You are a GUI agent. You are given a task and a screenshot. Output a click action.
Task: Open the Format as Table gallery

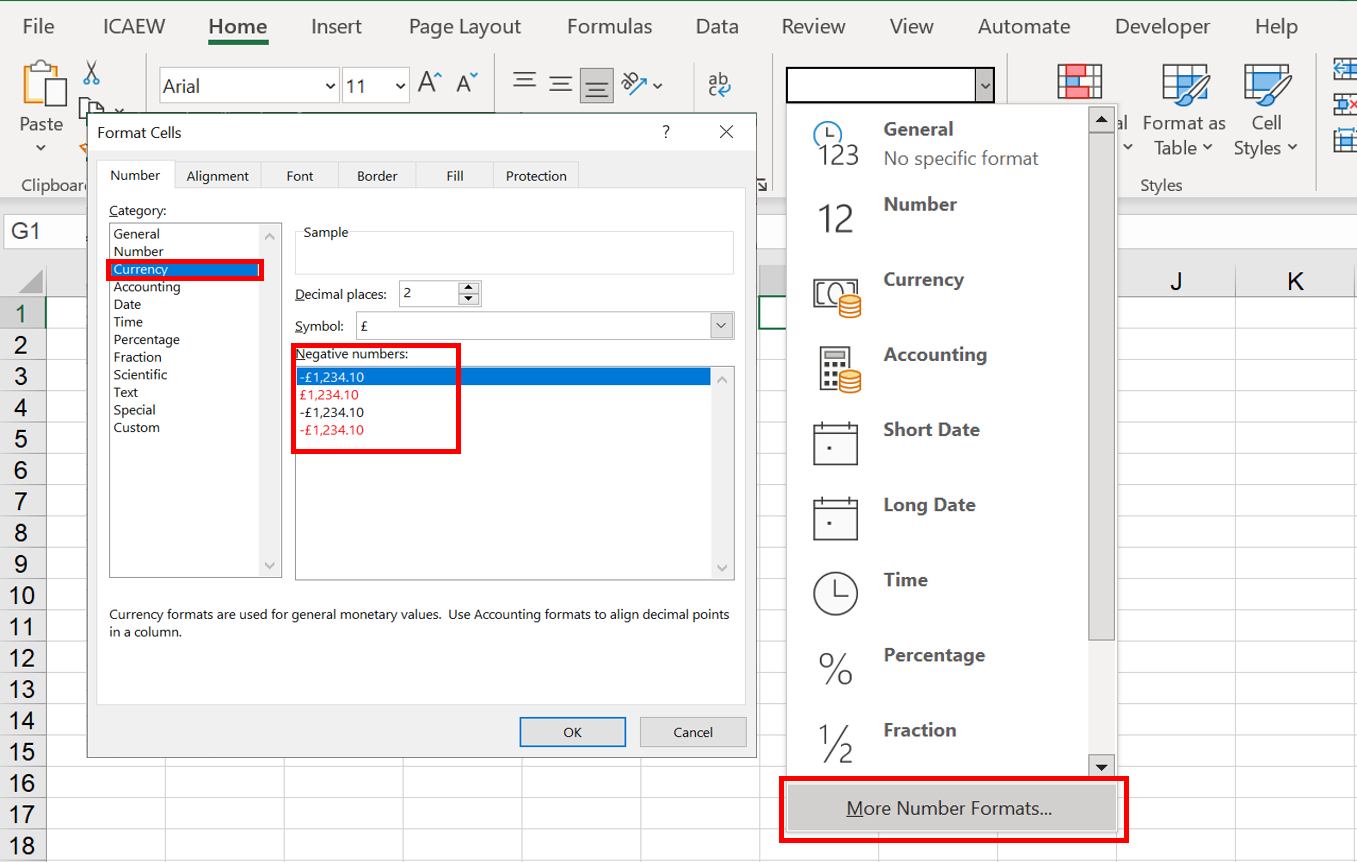[x=1184, y=110]
